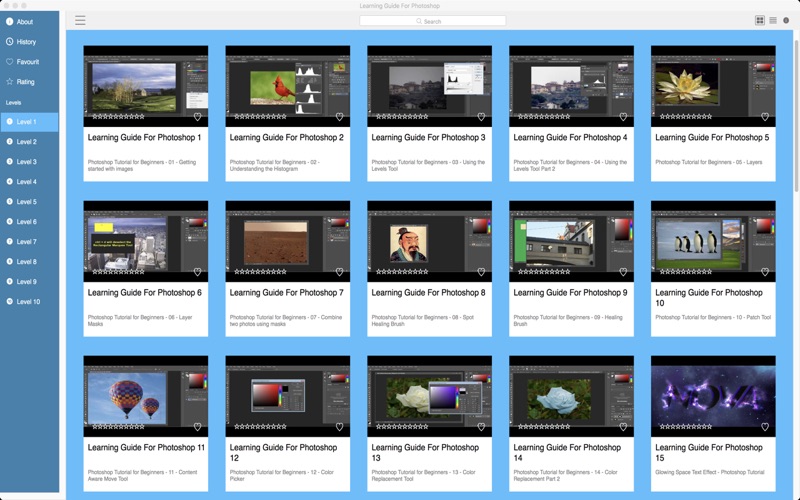Rate Learning Guide For Photoshop 15 stars
This screenshot has height=500, width=800.
tap(686, 427)
